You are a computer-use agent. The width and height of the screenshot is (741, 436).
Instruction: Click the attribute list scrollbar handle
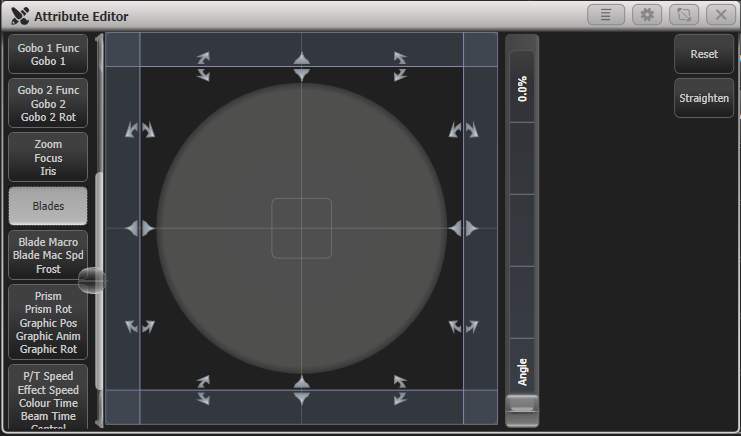(92, 281)
